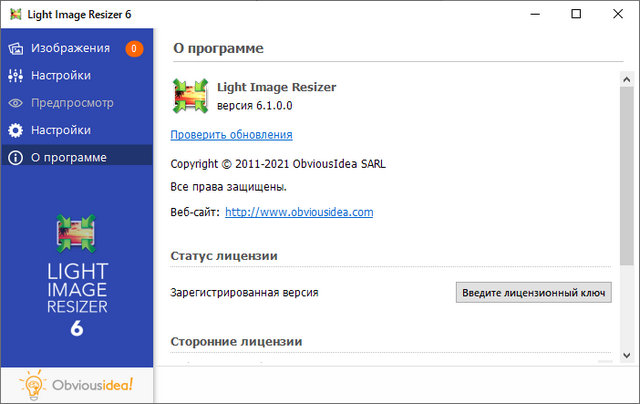Minimize the Light Image Resizer window

click(530, 14)
